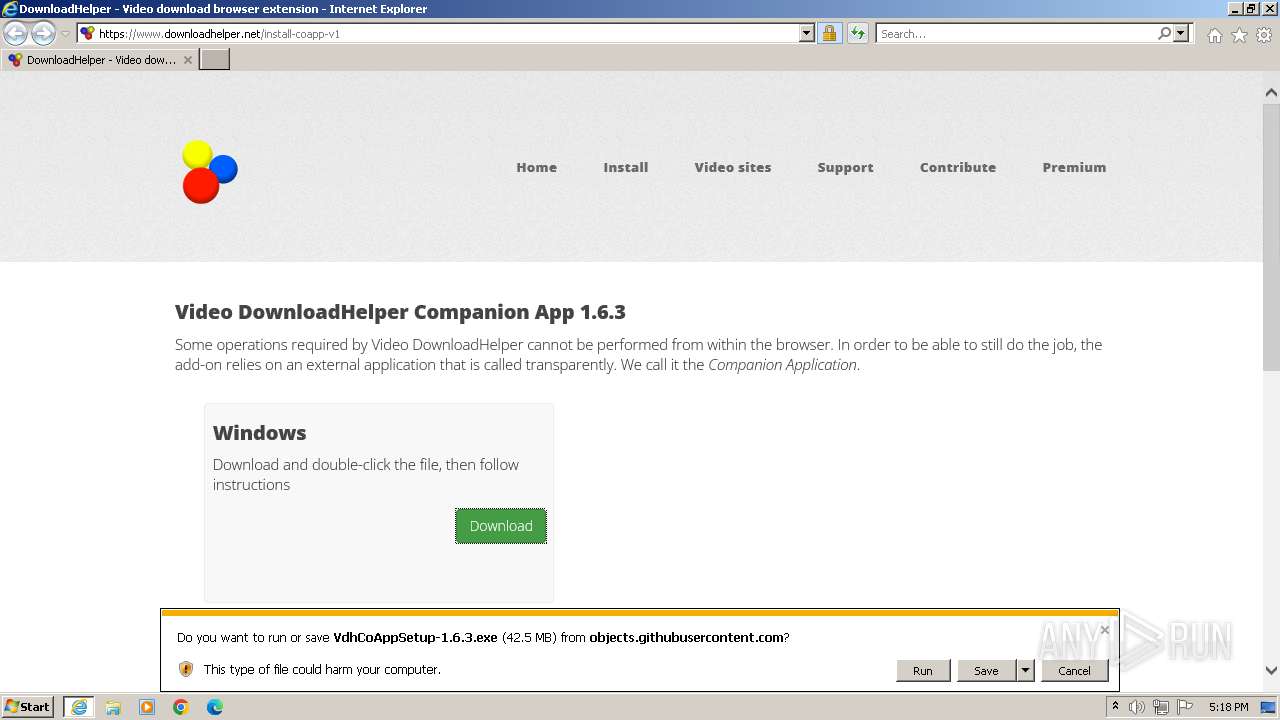
Task: Open the Install menu item
Action: coord(625,167)
